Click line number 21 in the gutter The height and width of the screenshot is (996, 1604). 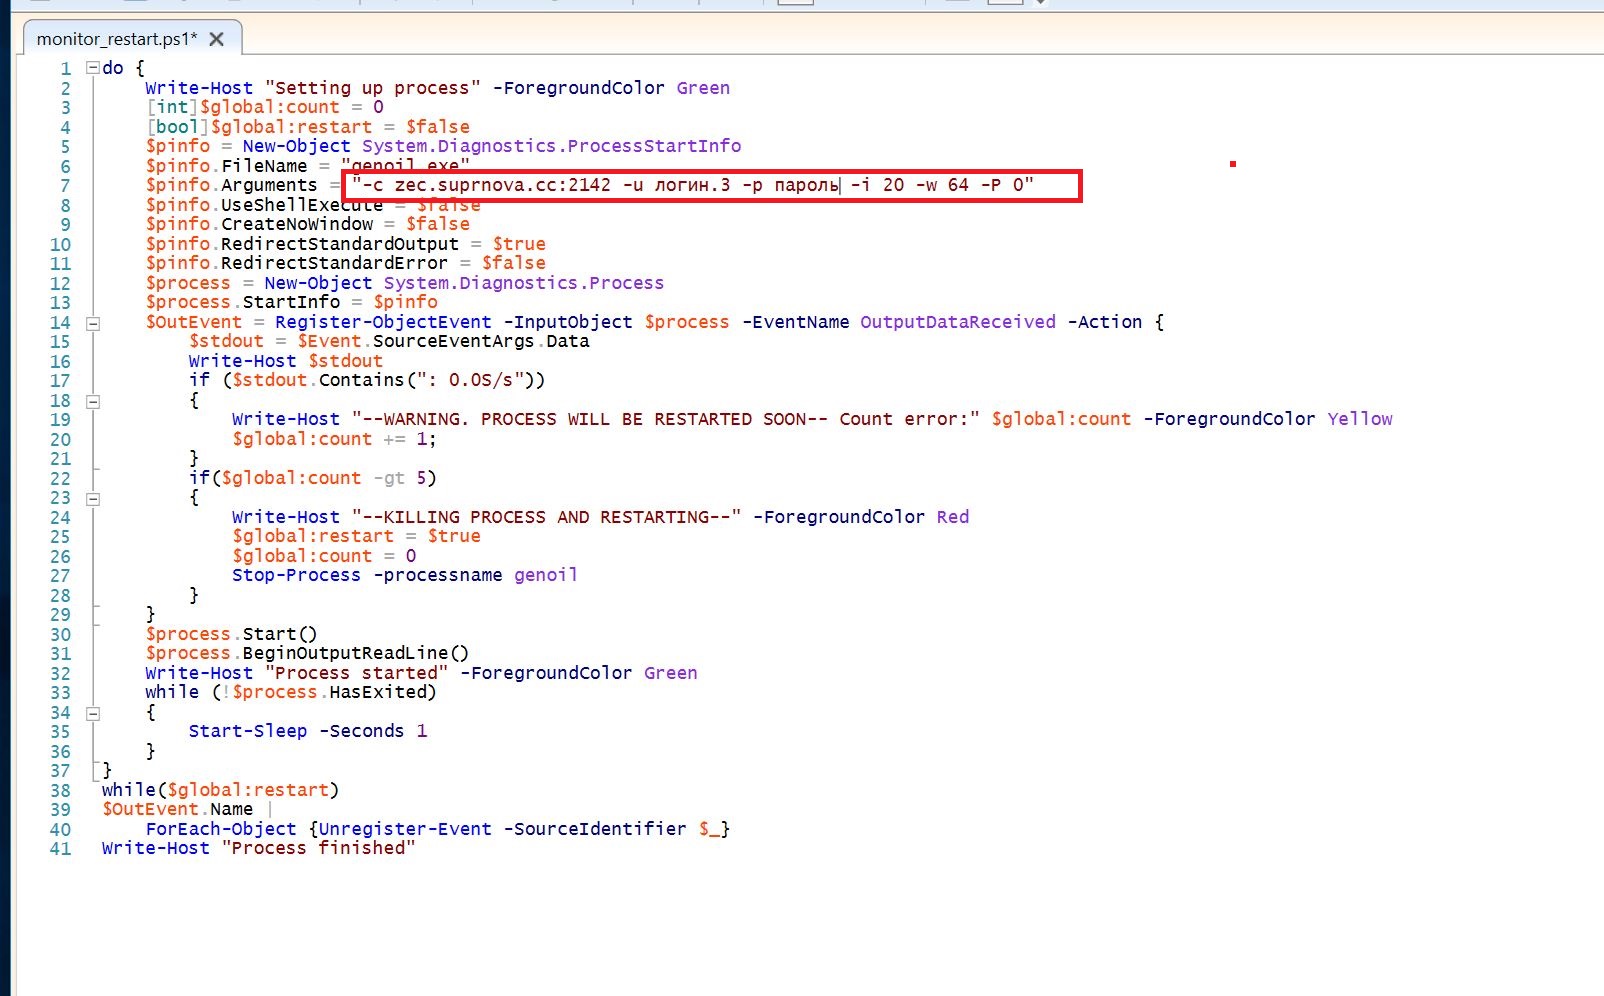pos(60,459)
